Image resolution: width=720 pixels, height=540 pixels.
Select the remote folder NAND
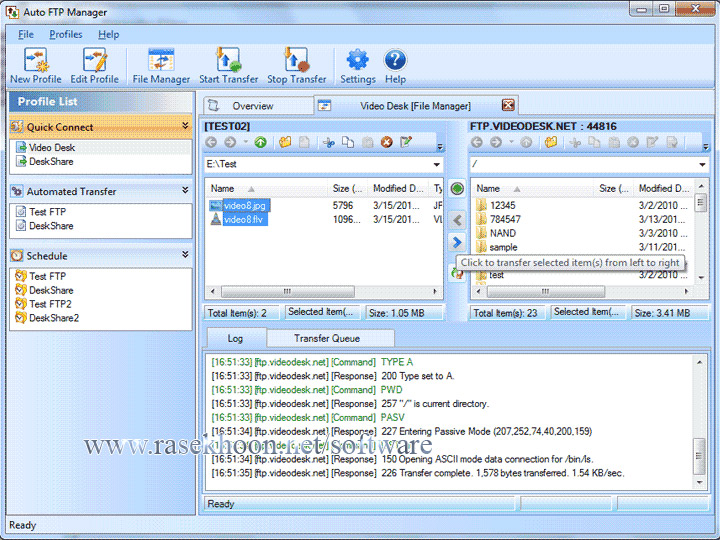tap(502, 233)
